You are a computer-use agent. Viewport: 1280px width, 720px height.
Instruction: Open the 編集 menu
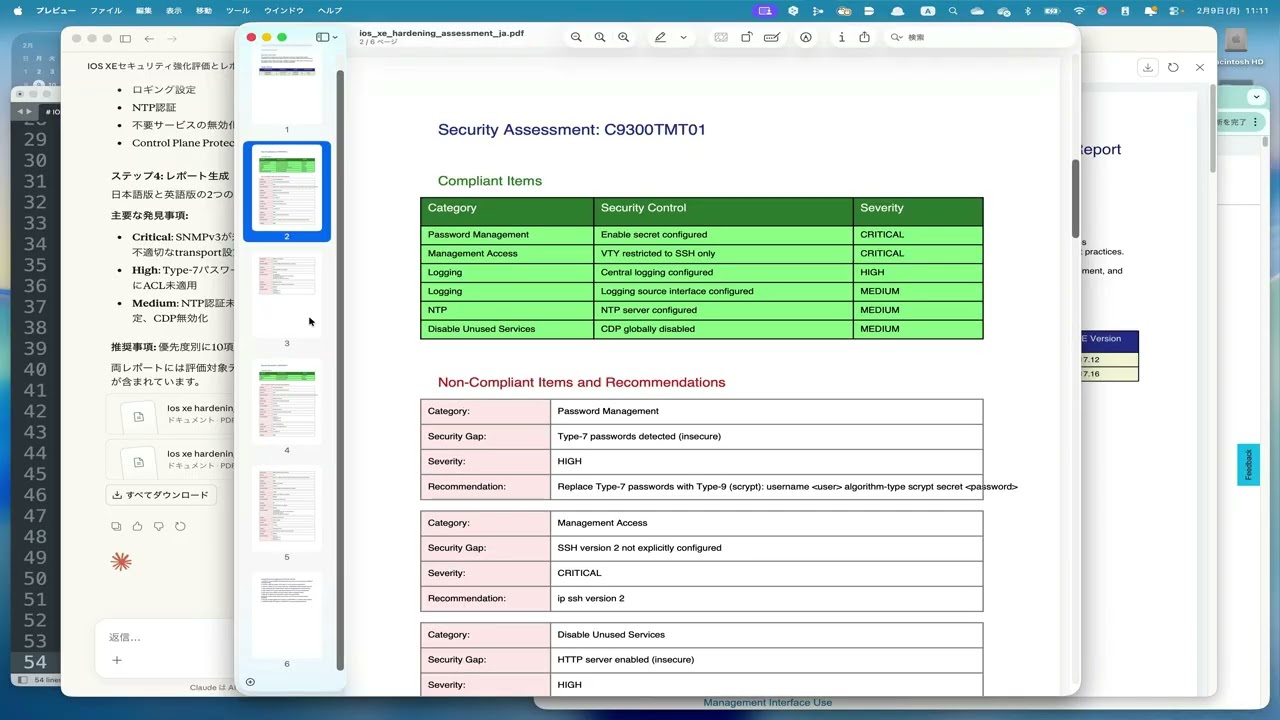click(x=144, y=10)
